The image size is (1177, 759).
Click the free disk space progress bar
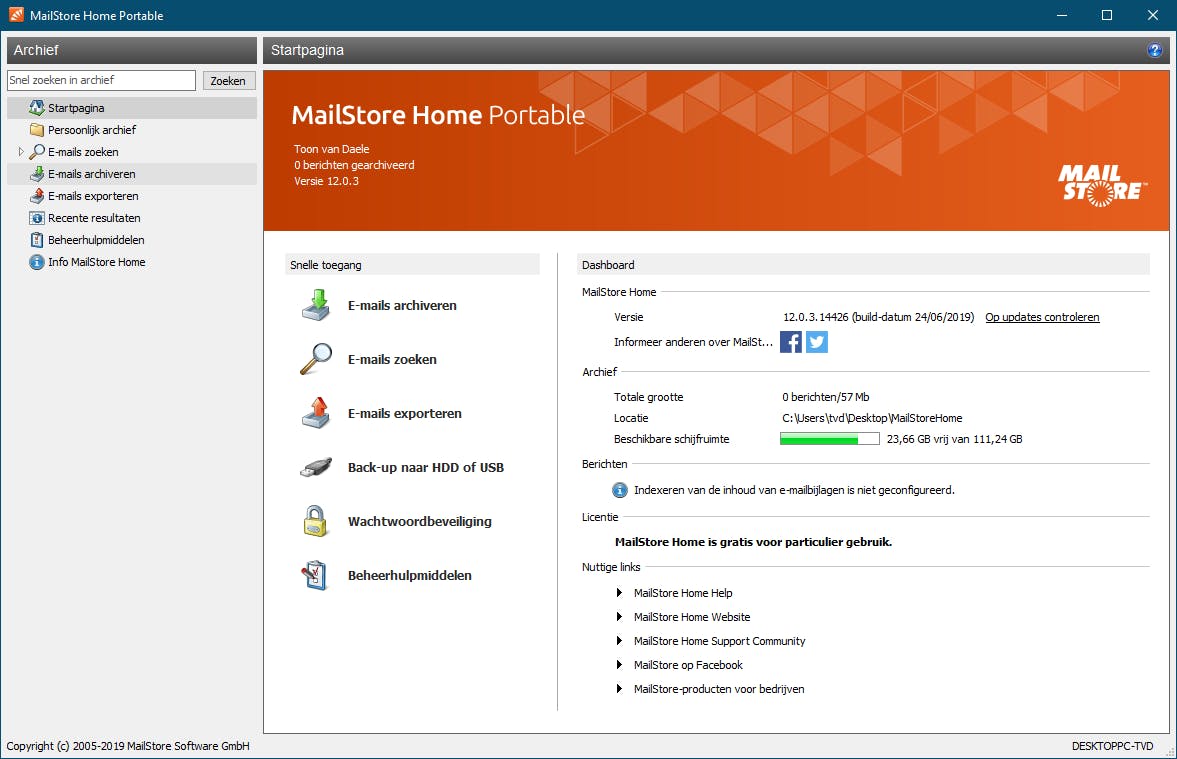click(829, 439)
